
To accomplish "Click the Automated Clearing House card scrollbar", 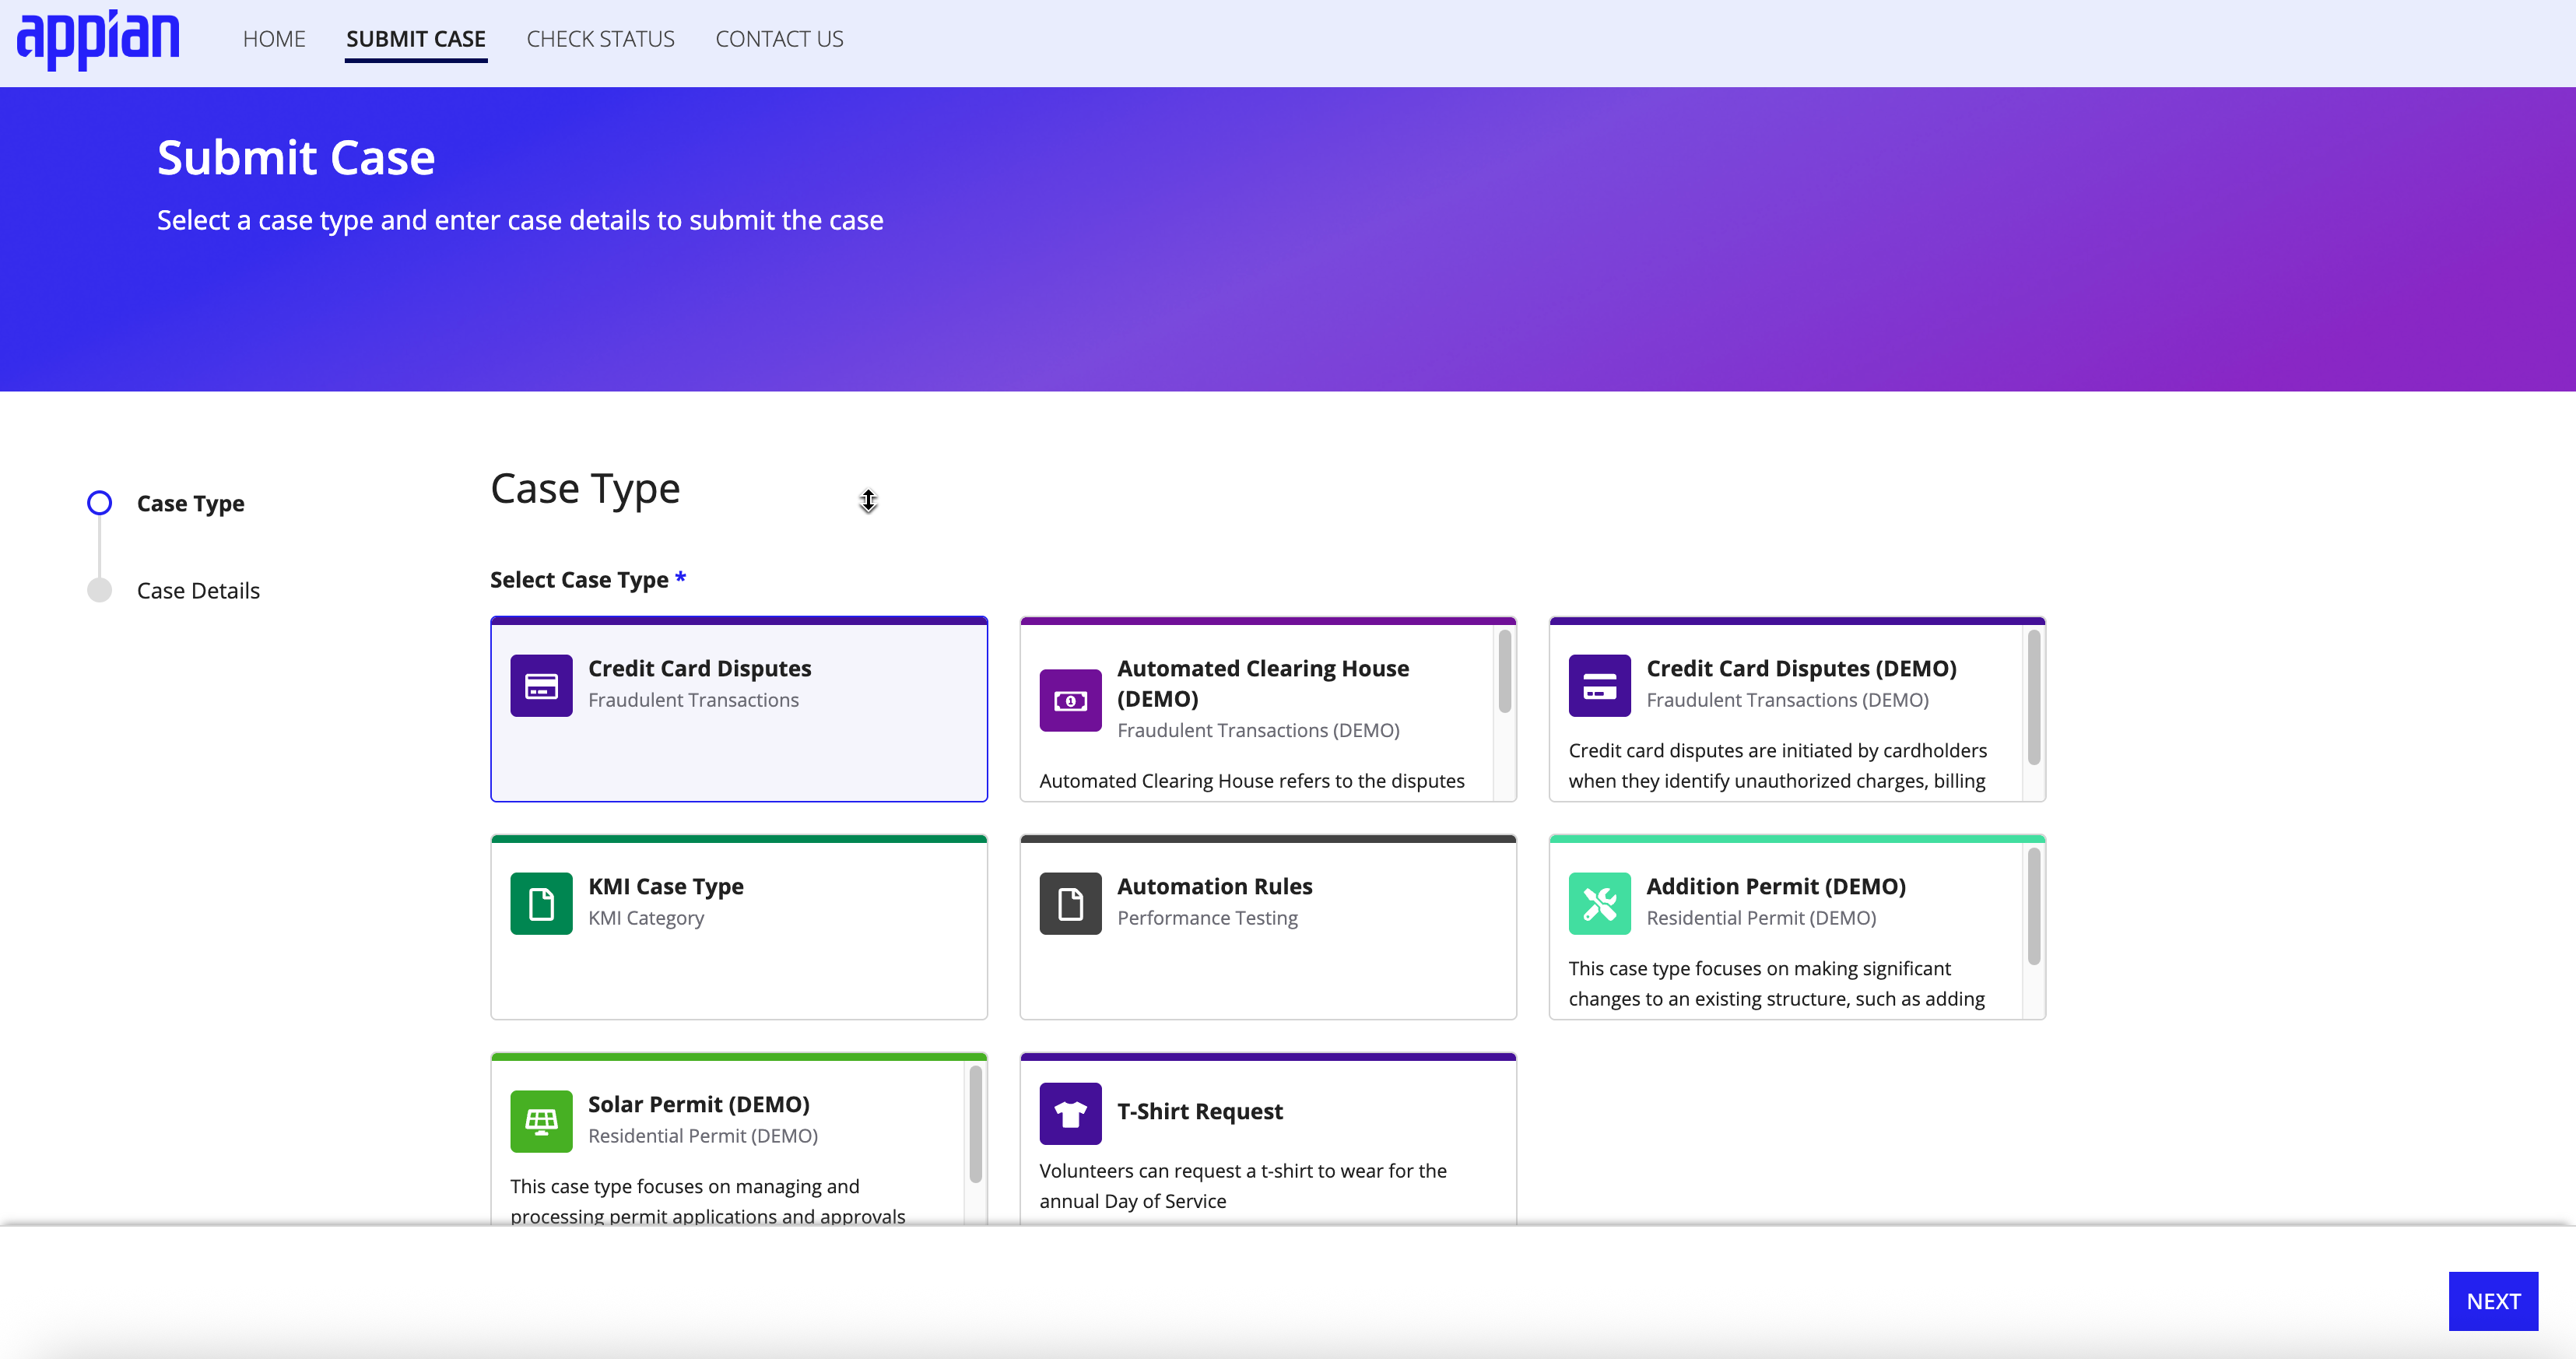I will coord(1504,671).
